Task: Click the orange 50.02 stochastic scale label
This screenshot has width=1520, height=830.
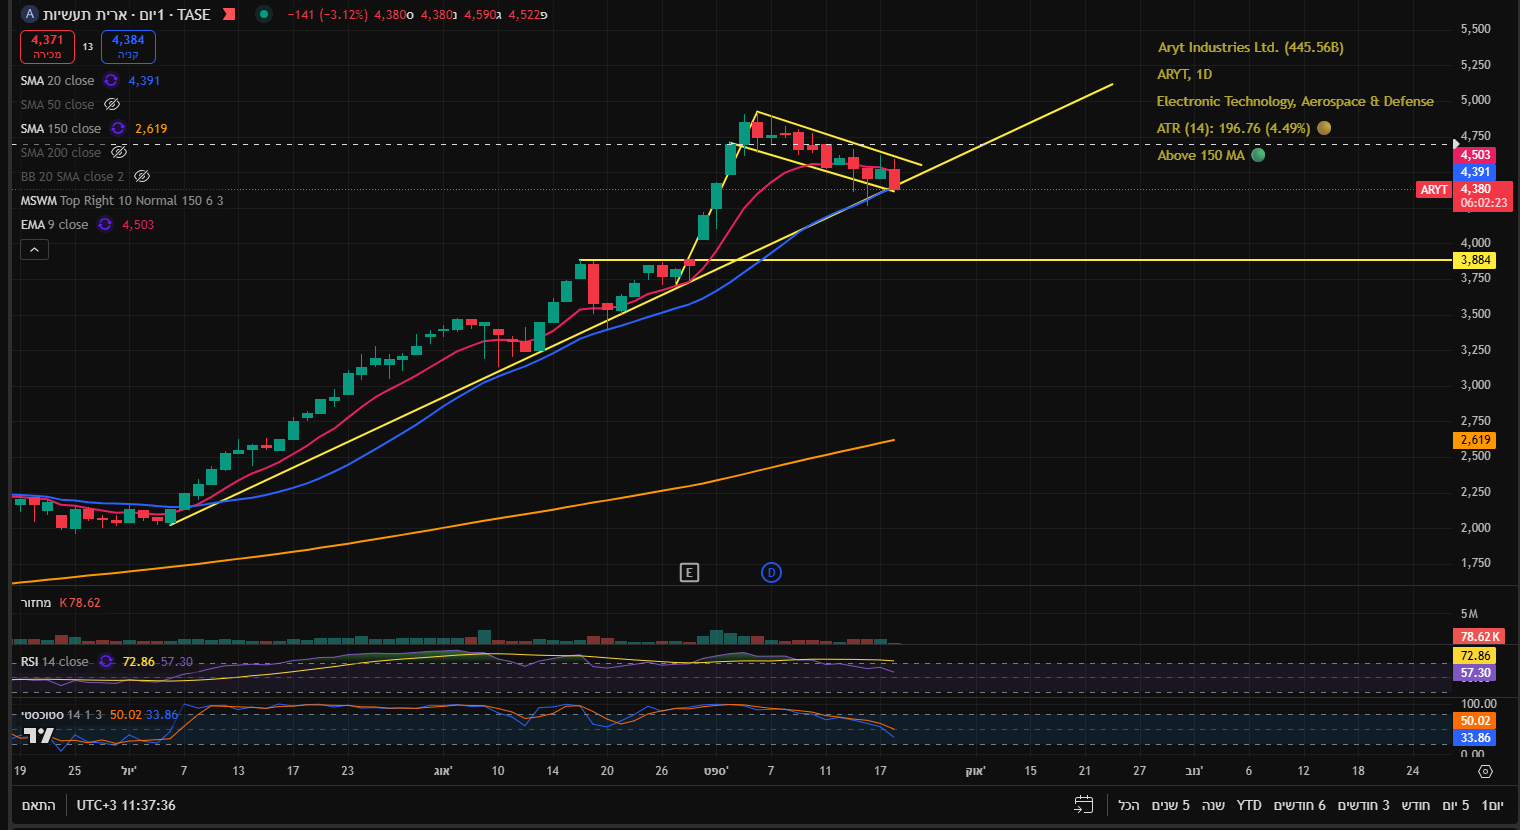Action: click(1475, 721)
